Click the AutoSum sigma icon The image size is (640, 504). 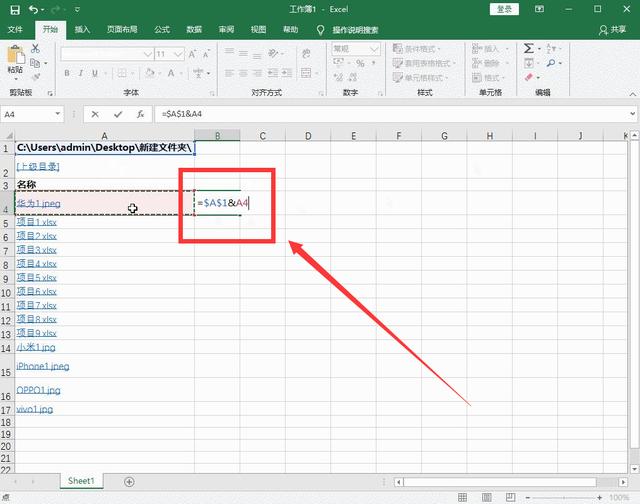529,48
